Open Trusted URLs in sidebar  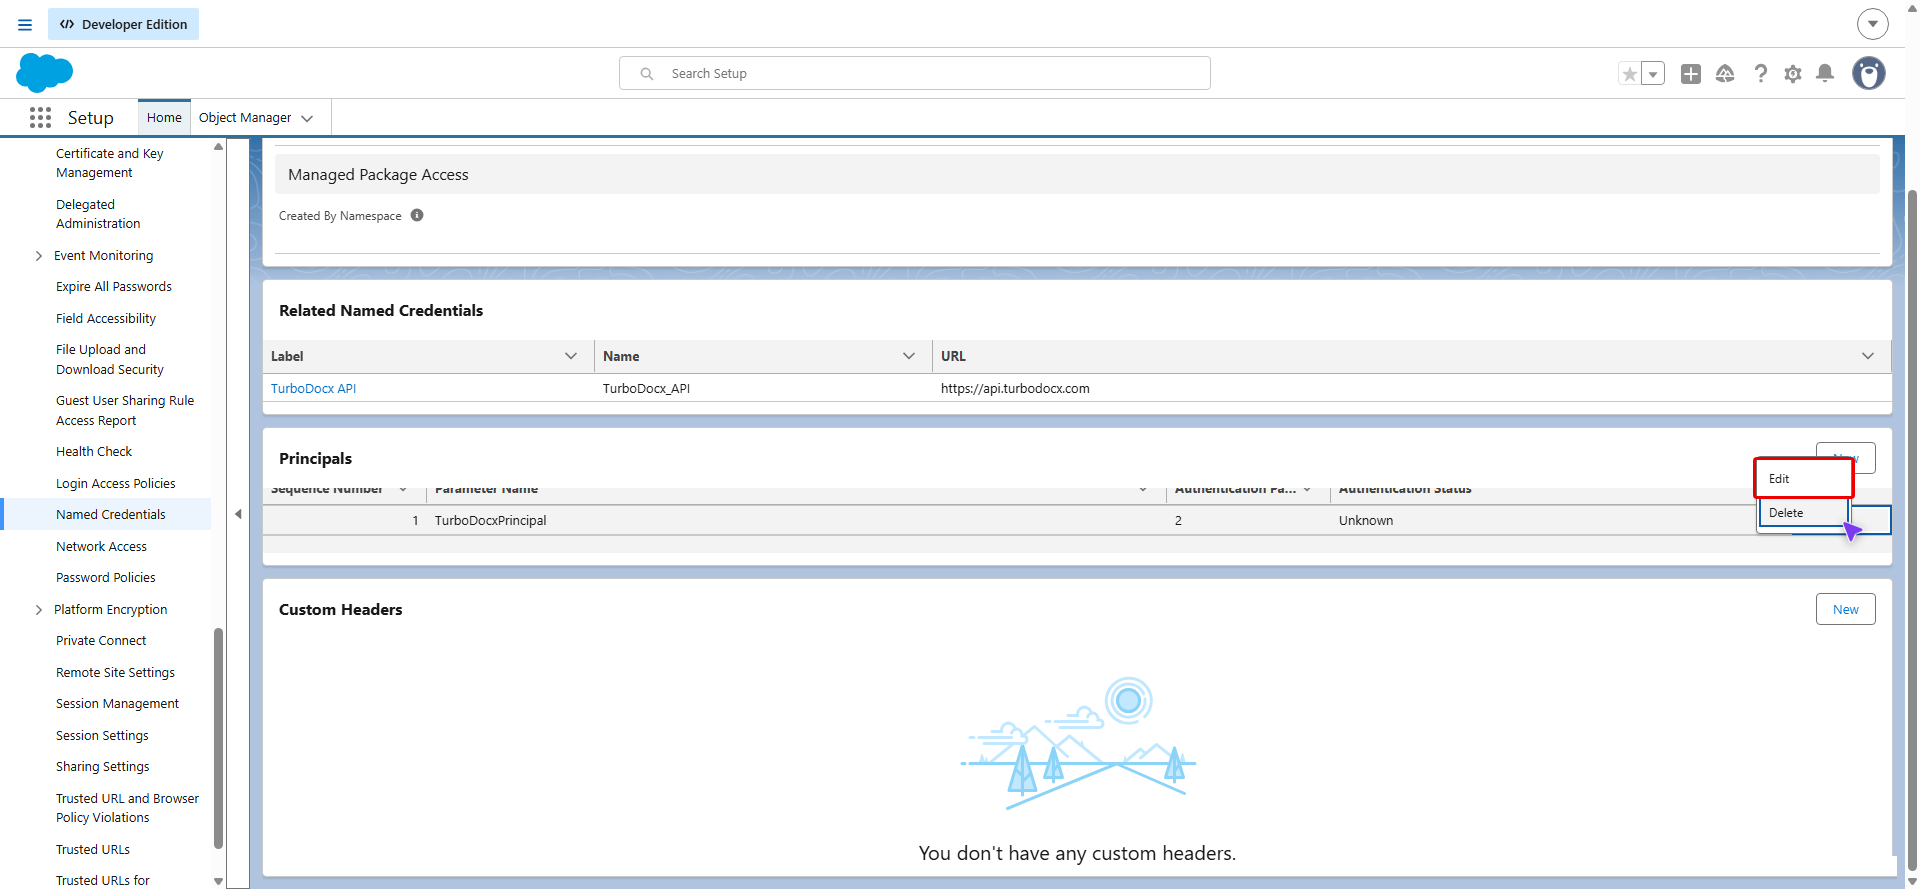[x=93, y=850]
